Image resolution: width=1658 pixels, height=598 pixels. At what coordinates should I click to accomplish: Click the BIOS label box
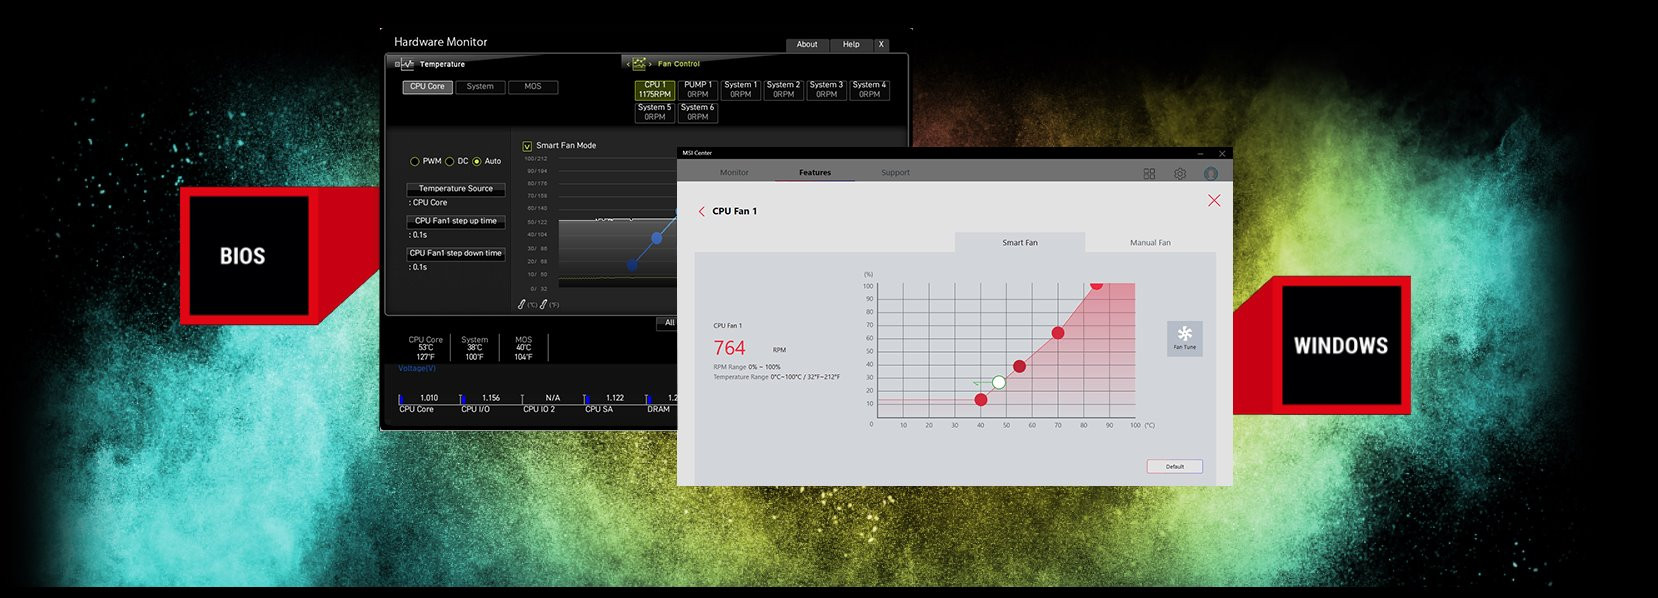[x=249, y=256]
